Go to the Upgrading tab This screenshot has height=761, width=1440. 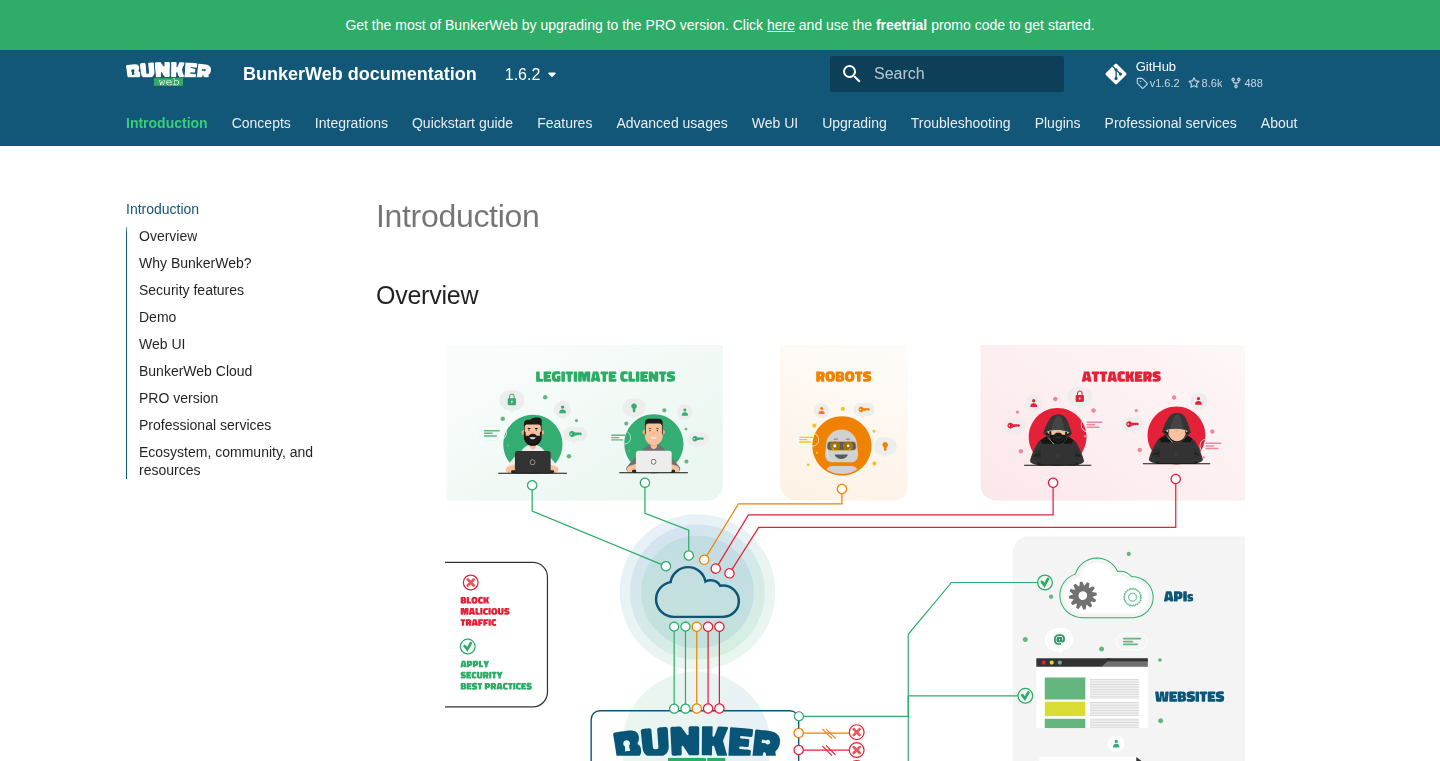854,123
